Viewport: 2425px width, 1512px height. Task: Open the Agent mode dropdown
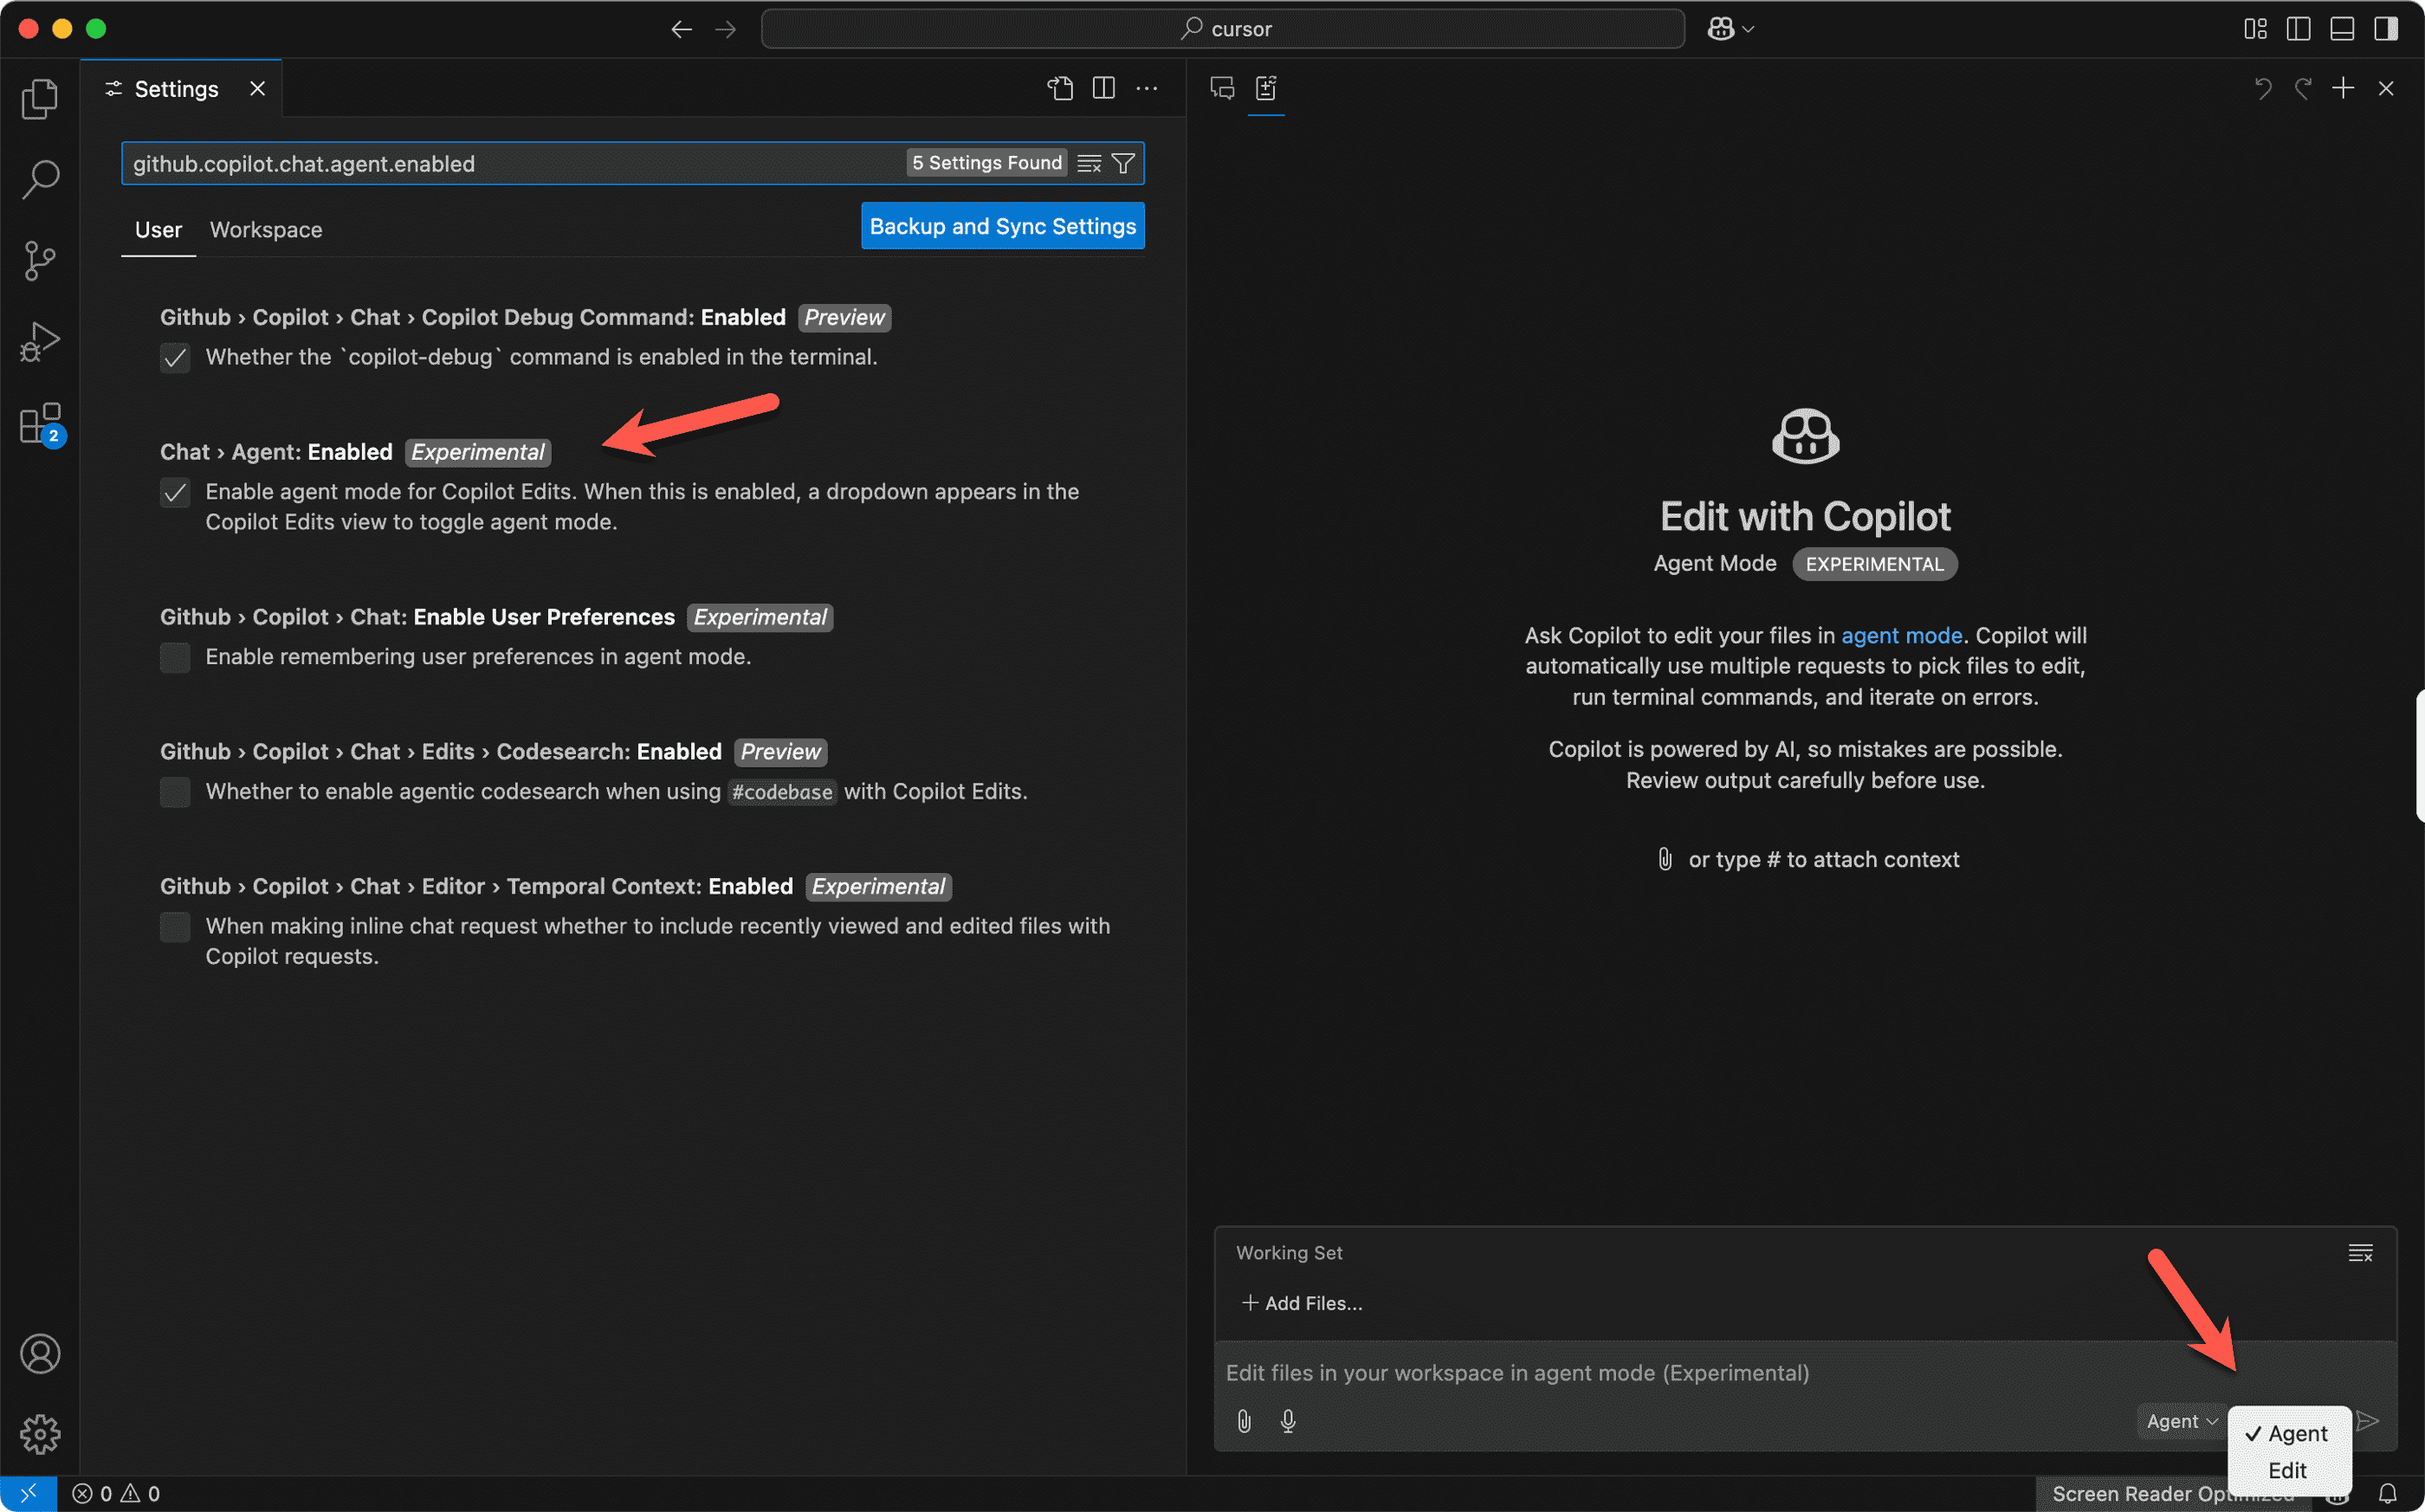2181,1421
